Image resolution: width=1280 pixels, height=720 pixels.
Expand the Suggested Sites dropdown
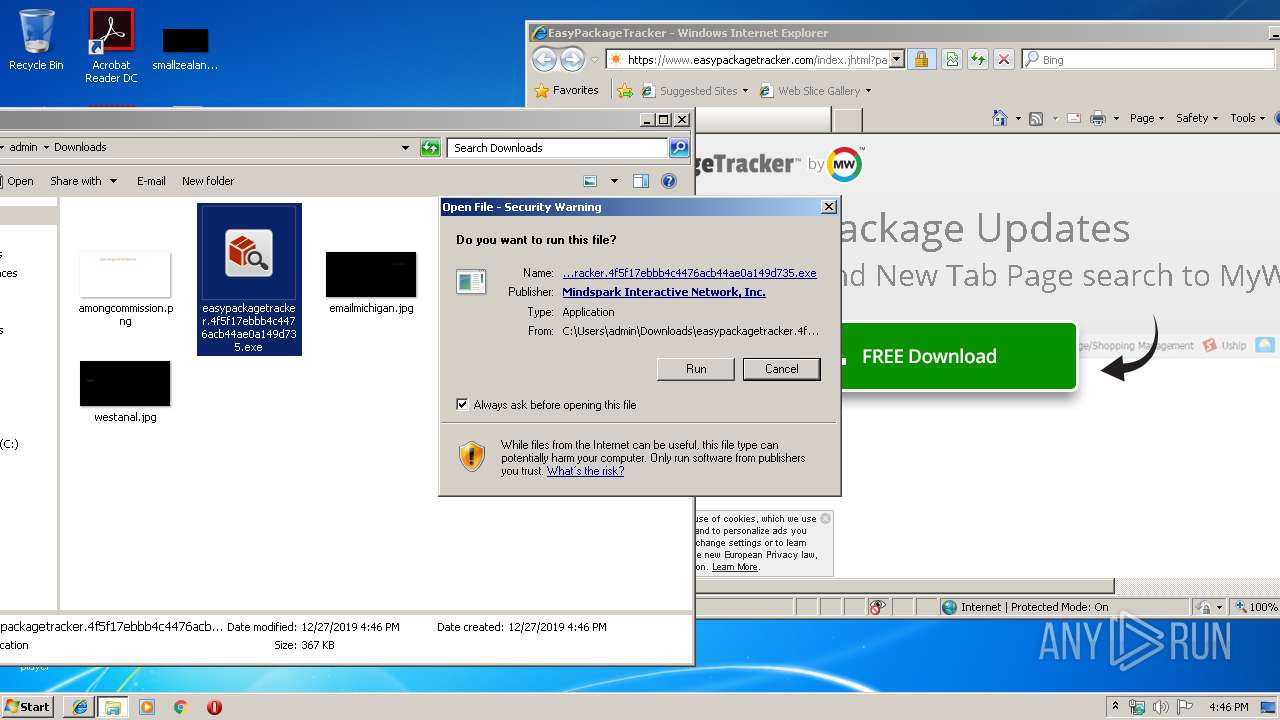point(745,91)
